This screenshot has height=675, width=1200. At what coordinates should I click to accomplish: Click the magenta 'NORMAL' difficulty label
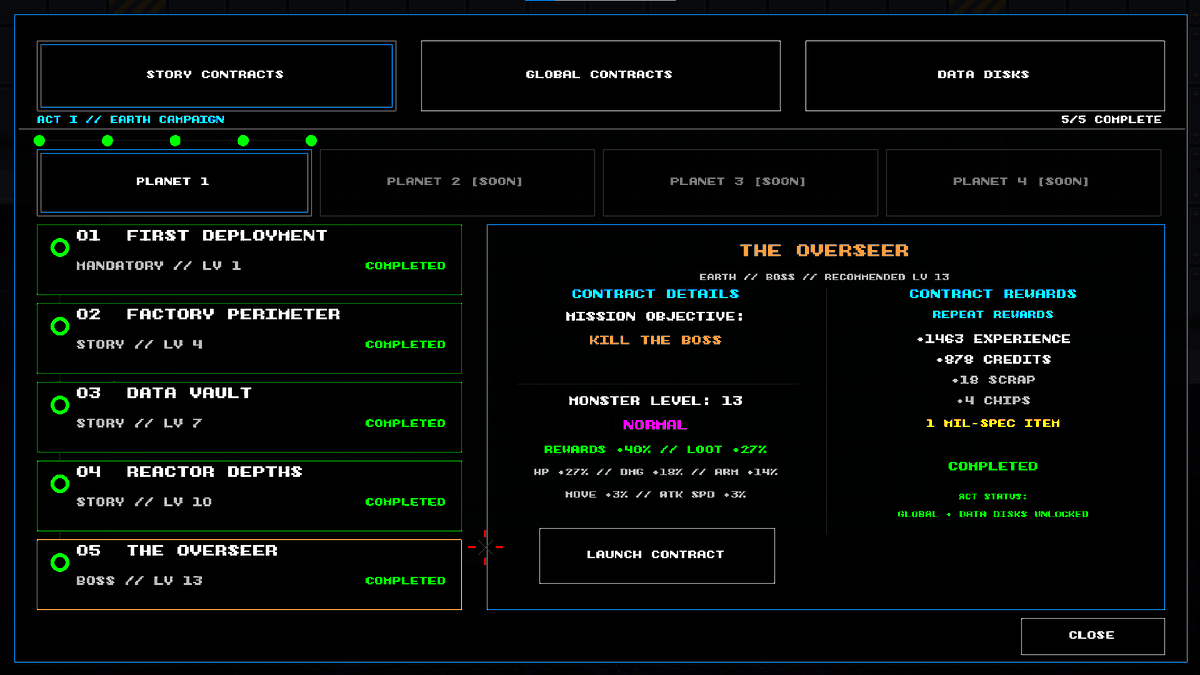pos(655,425)
